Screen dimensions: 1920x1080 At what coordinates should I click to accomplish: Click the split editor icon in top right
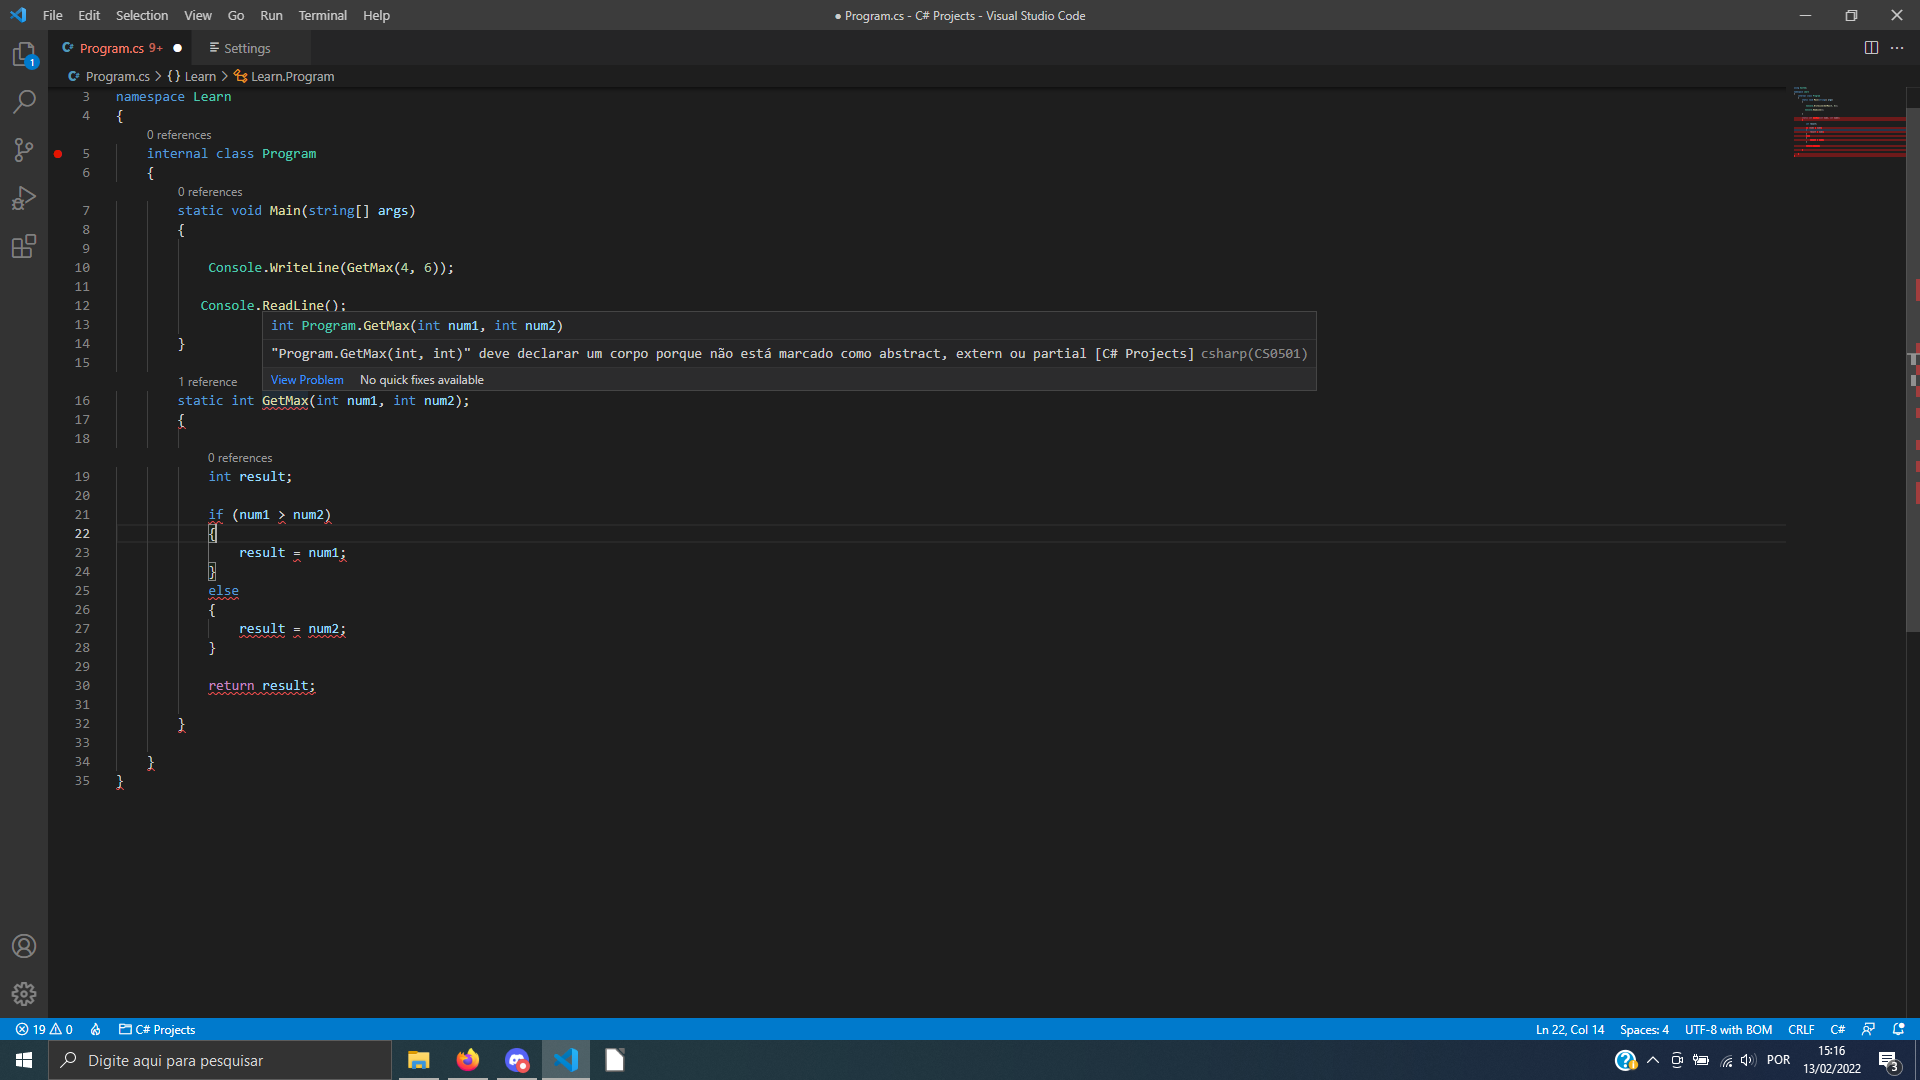1871,45
